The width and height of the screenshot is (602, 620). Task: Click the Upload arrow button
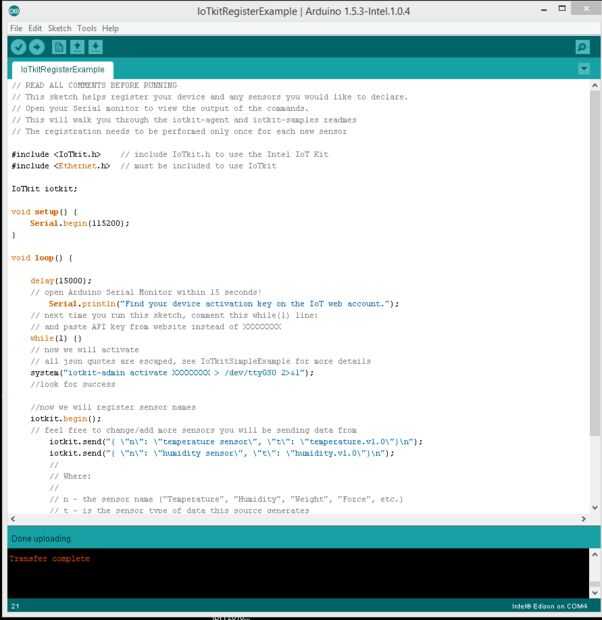click(x=36, y=47)
